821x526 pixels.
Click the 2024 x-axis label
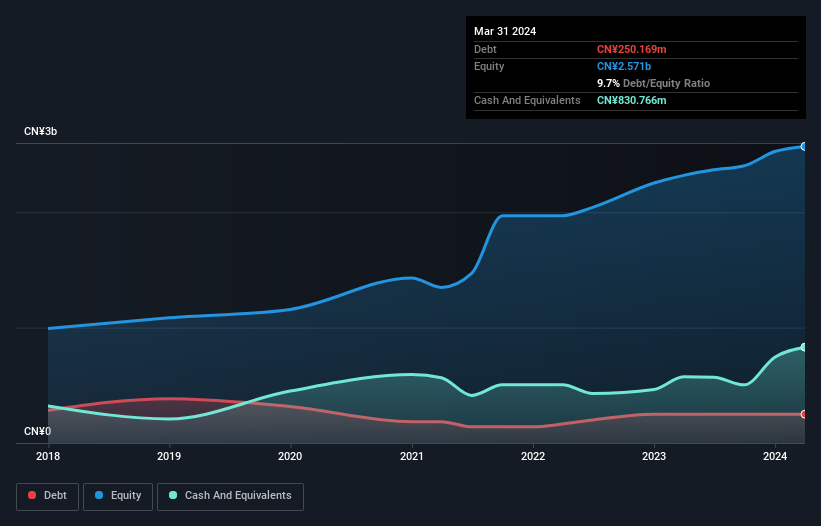point(775,456)
